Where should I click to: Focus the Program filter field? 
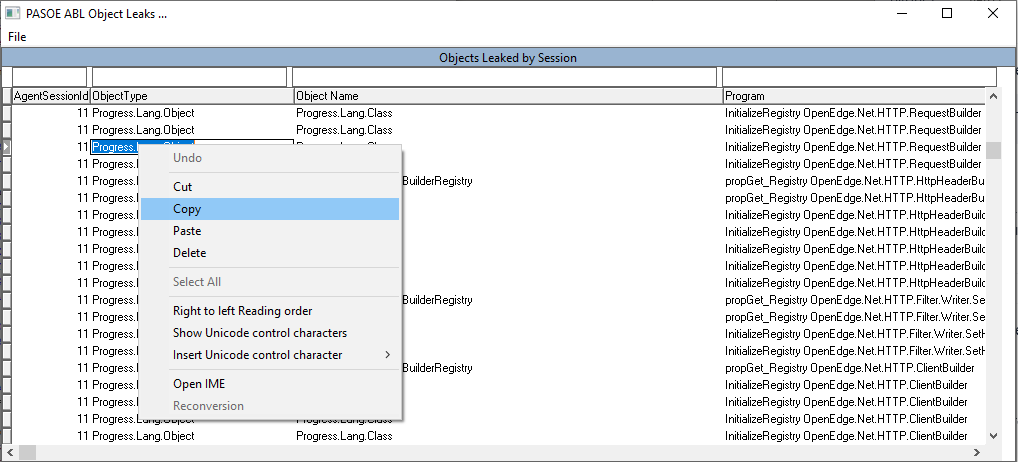pos(860,77)
